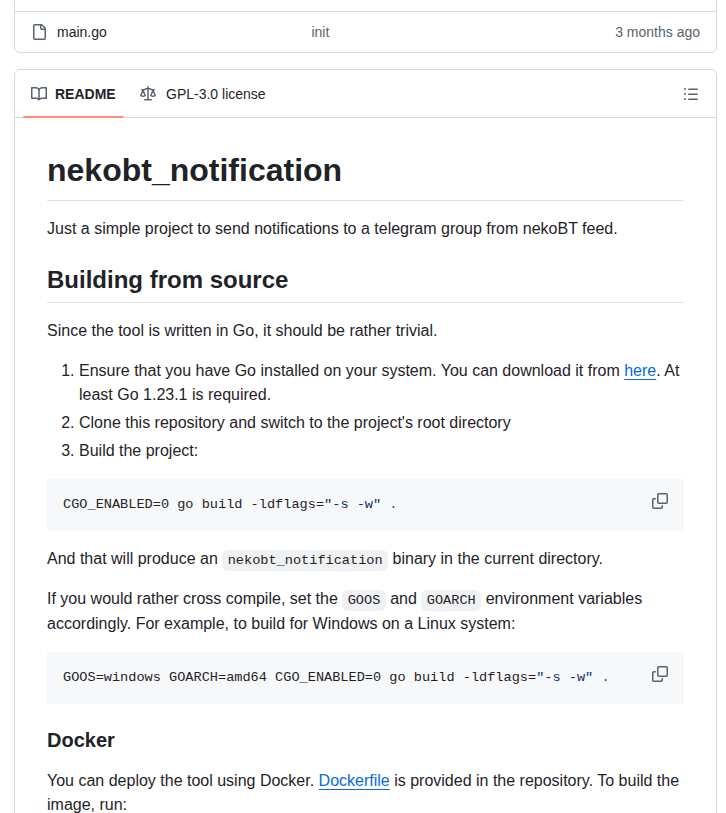Click the 'Building from source' heading

click(167, 280)
